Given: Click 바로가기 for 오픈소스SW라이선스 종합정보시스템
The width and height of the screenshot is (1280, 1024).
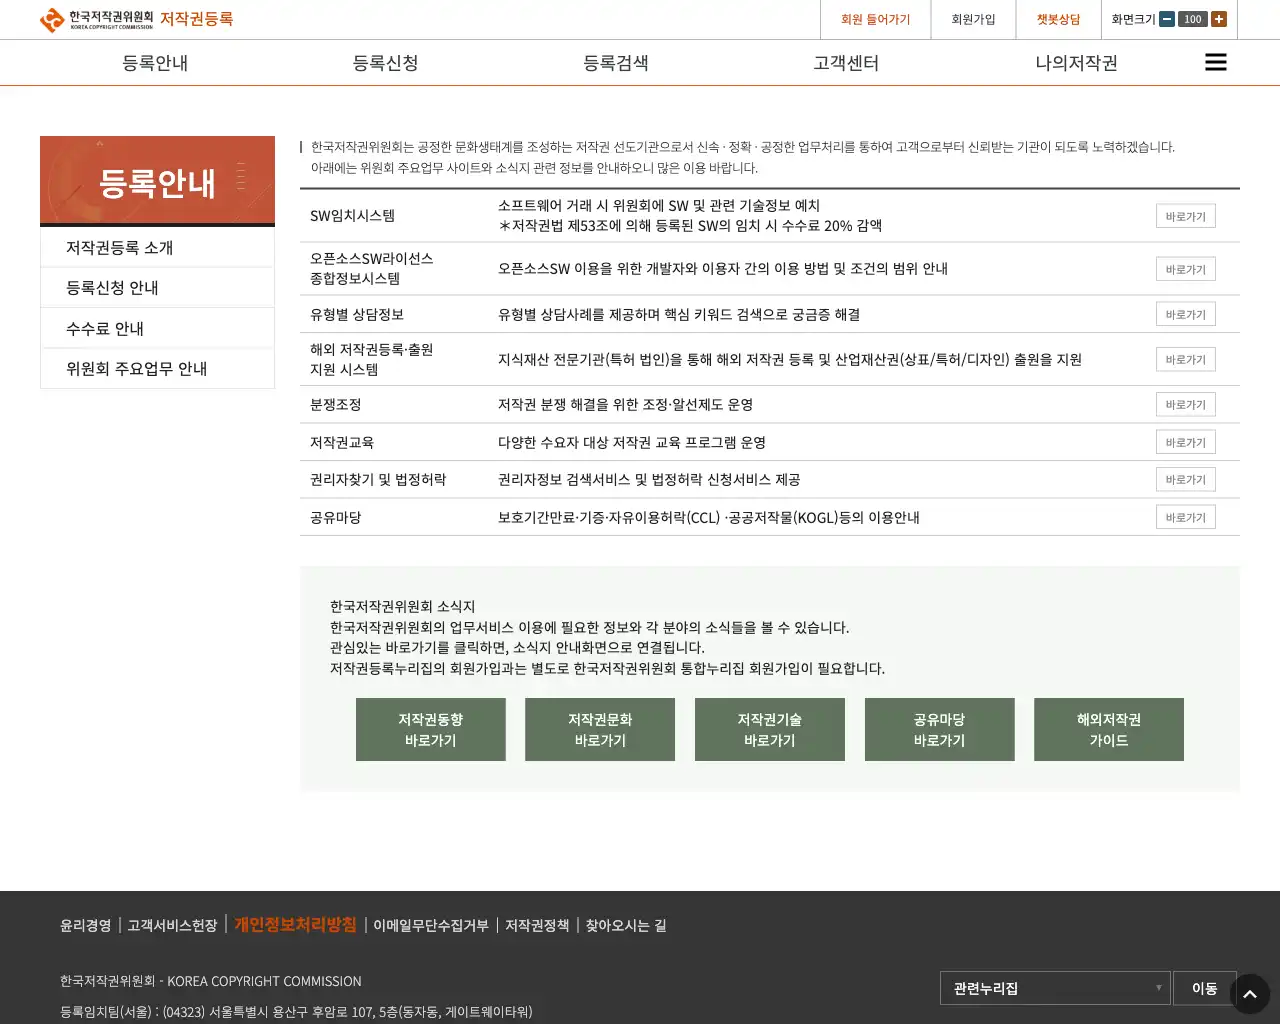Looking at the screenshot, I should point(1185,269).
